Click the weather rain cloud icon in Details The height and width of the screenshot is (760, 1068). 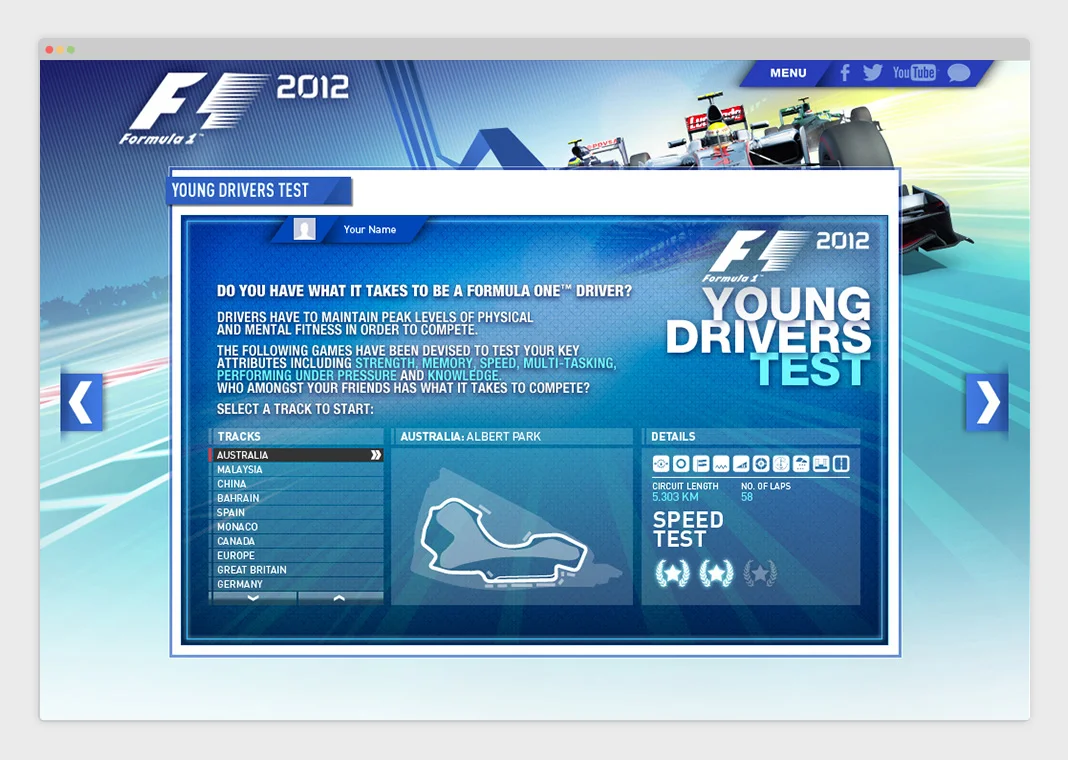click(x=801, y=463)
